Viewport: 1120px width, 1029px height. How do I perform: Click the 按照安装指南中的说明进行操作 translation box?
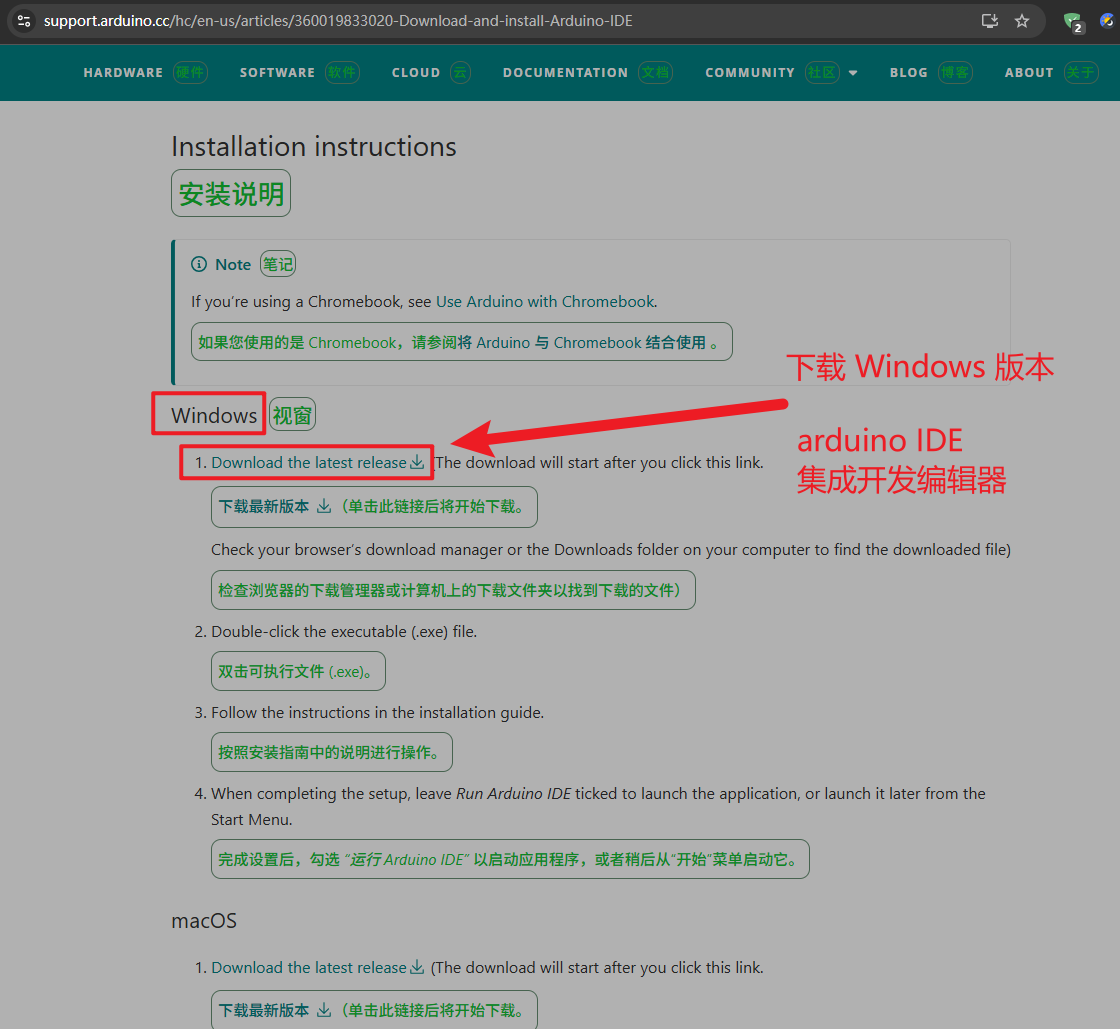pos(331,752)
